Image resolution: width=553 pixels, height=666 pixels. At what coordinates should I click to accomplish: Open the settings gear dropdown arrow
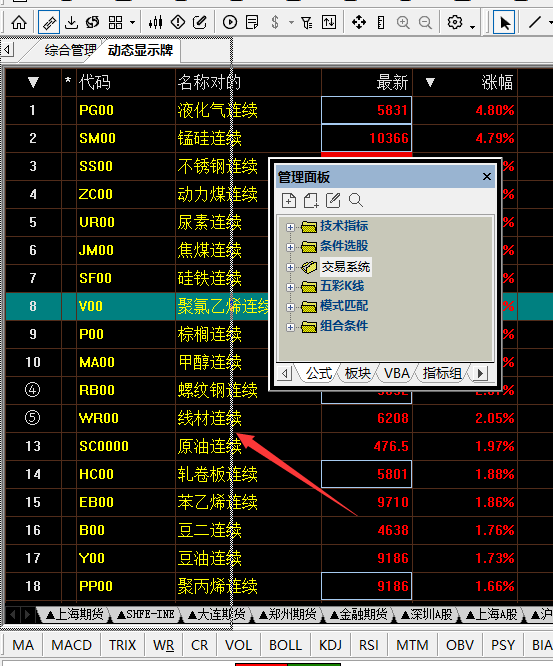click(473, 27)
